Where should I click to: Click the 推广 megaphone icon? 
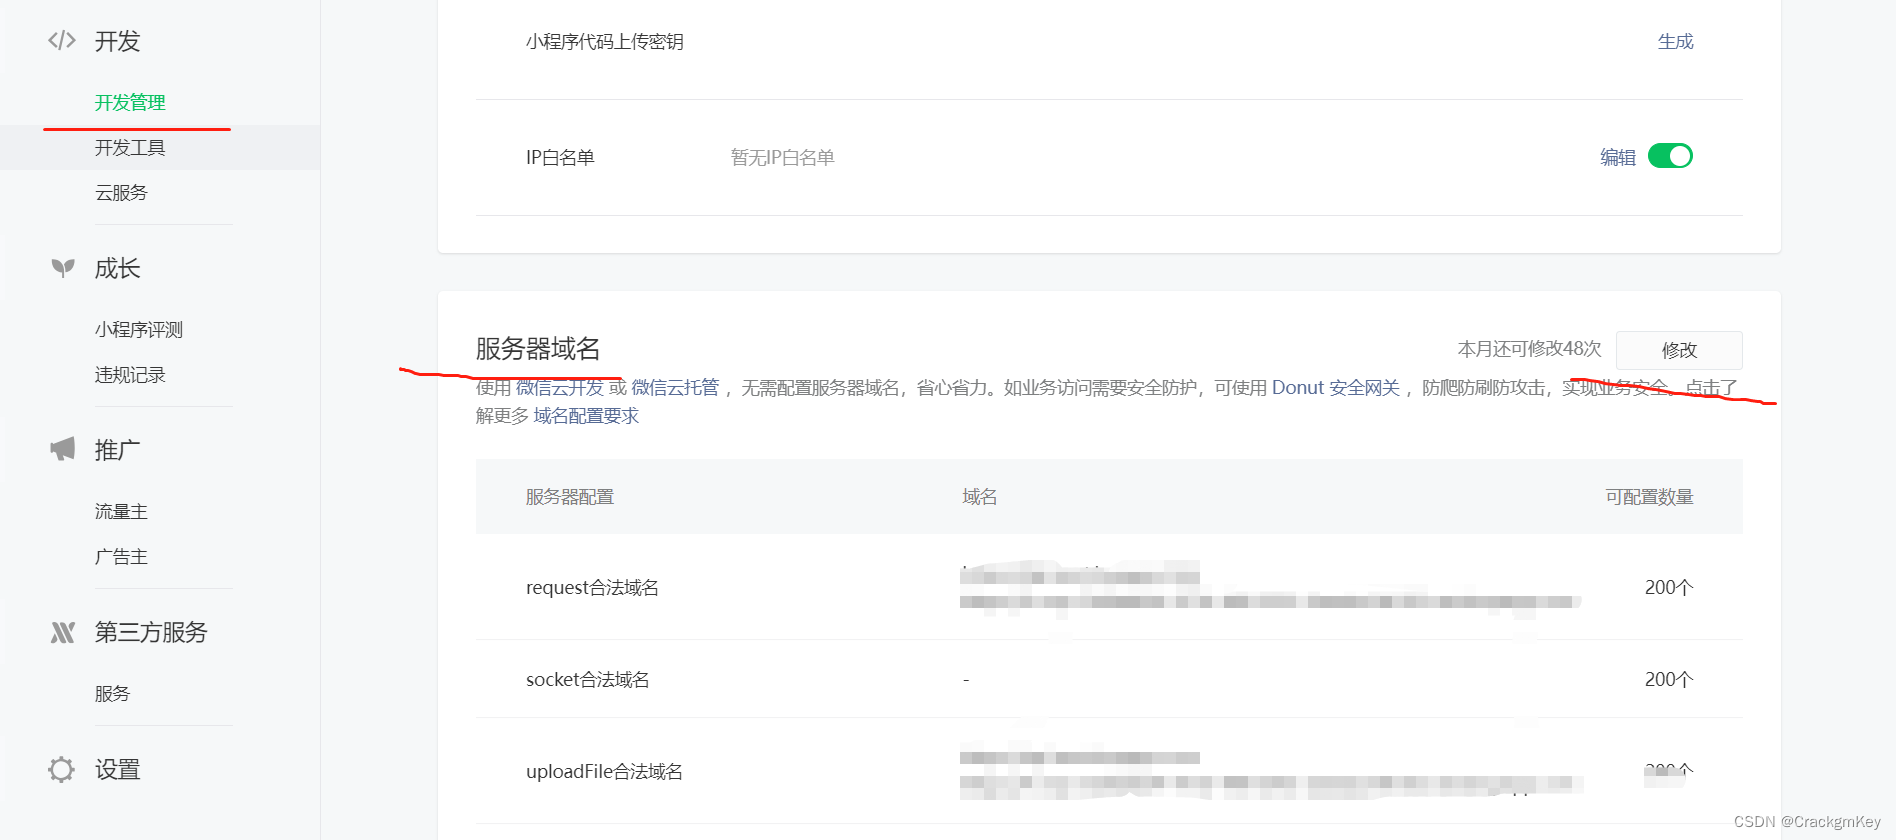63,450
